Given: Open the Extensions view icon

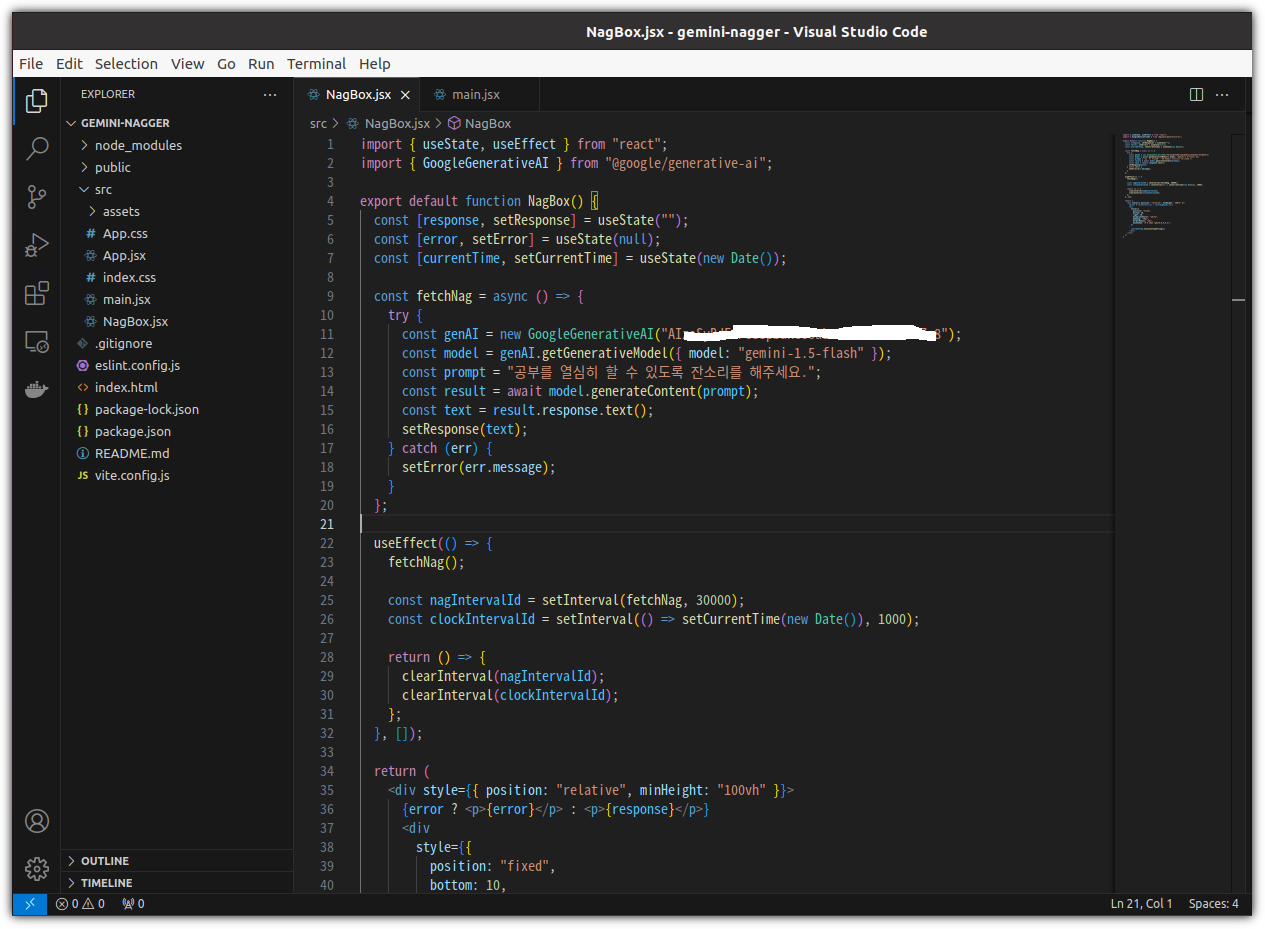Looking at the screenshot, I should 37,293.
